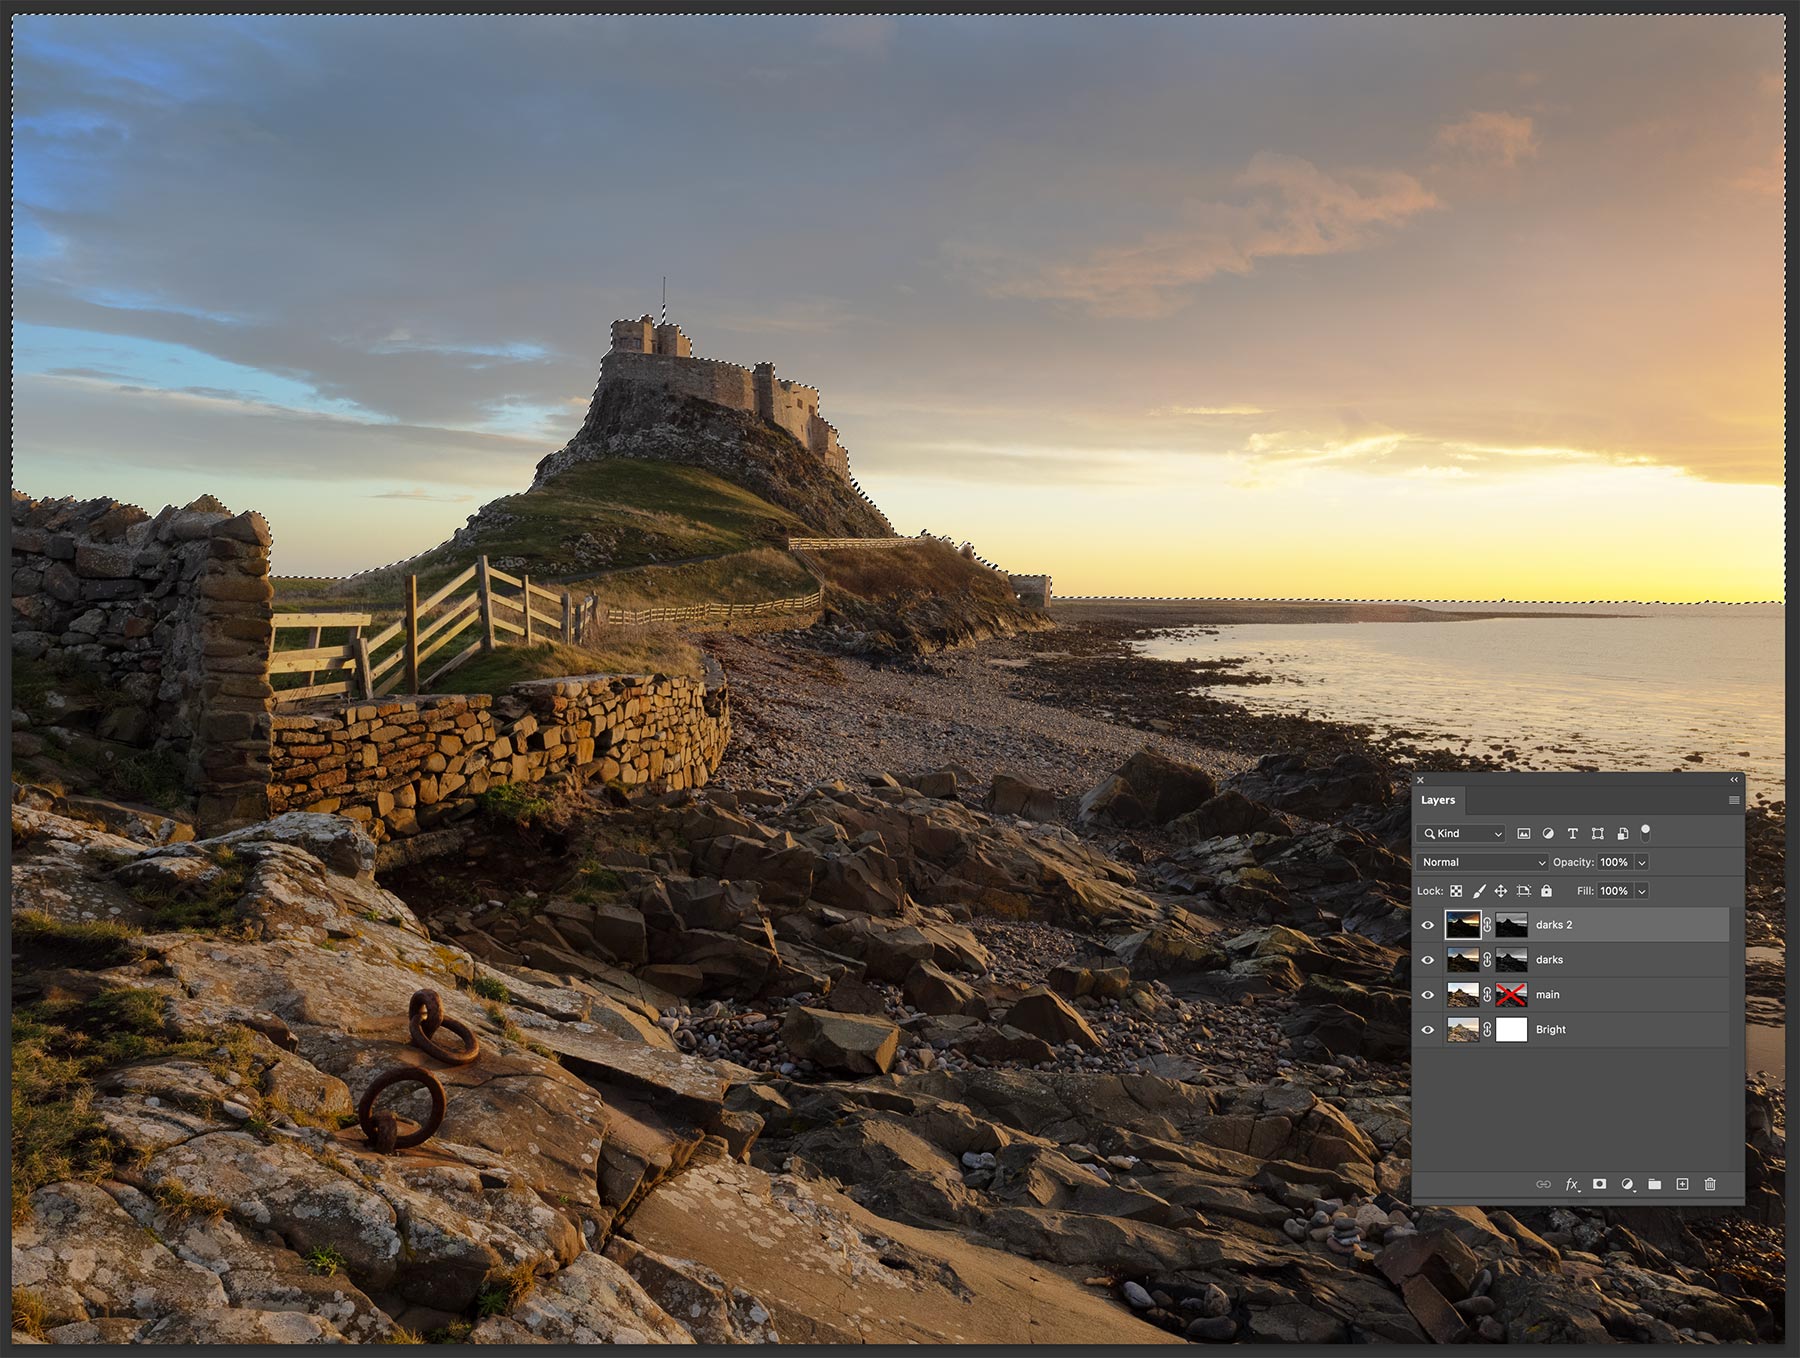Expand the Opacity slider dropdown arrow

tap(1642, 862)
